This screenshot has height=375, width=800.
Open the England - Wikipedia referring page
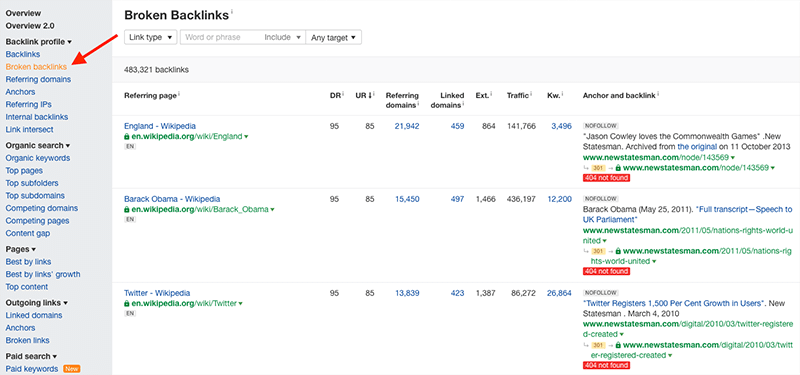160,126
